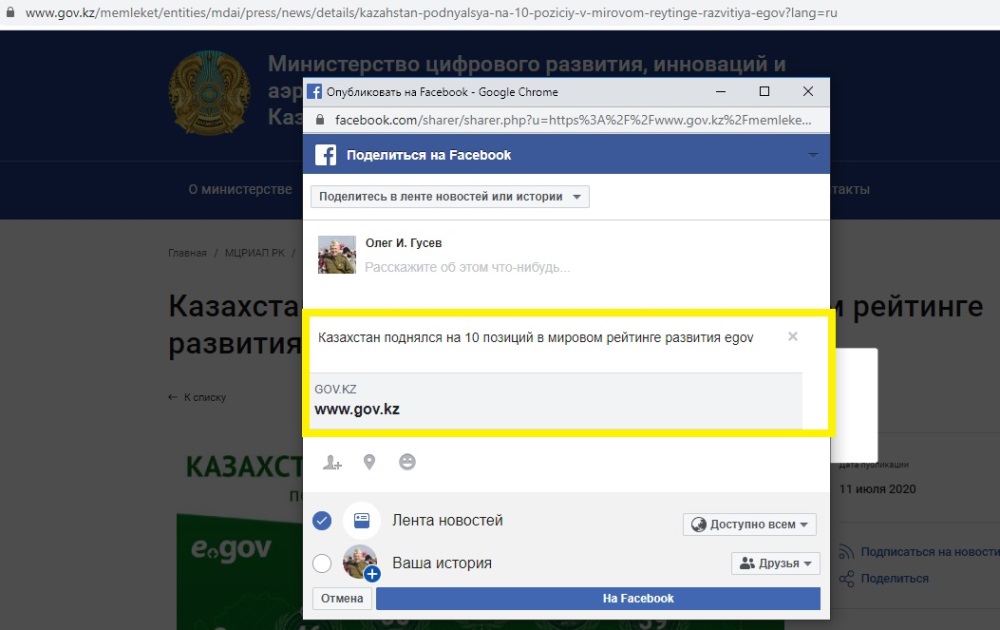The height and width of the screenshot is (630, 1000).
Task: Expand the header arrow in Facebook dialog
Action: [x=812, y=155]
